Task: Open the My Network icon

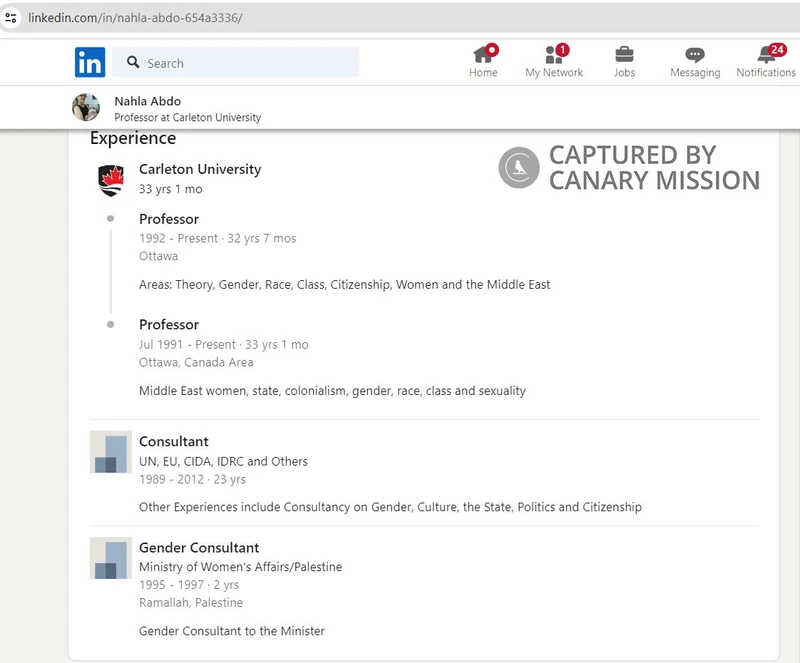Action: click(x=554, y=57)
